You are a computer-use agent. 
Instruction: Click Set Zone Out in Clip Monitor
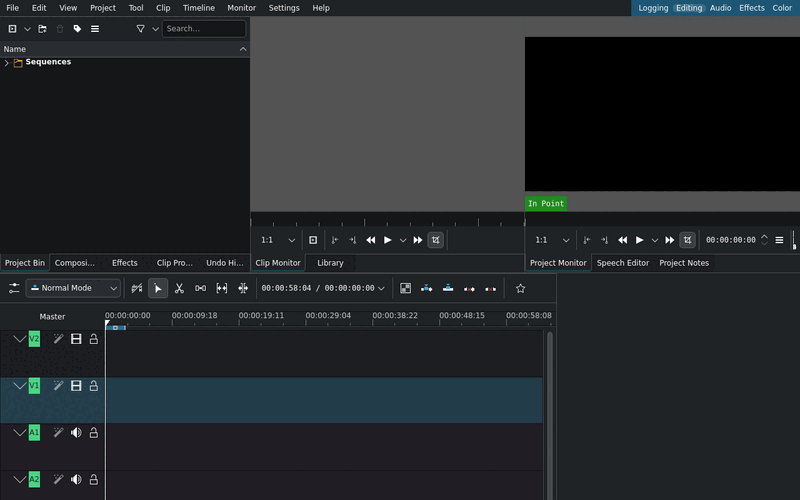pyautogui.click(x=353, y=240)
